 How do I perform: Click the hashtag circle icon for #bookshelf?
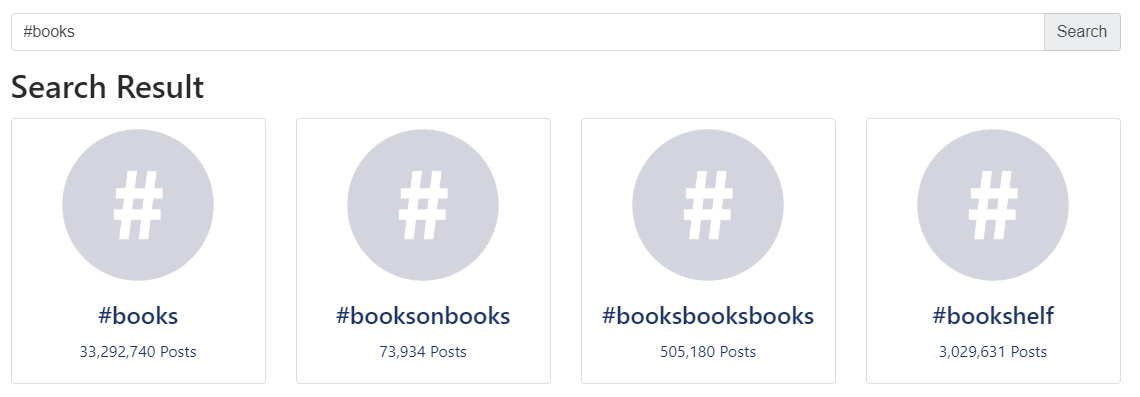tap(993, 205)
